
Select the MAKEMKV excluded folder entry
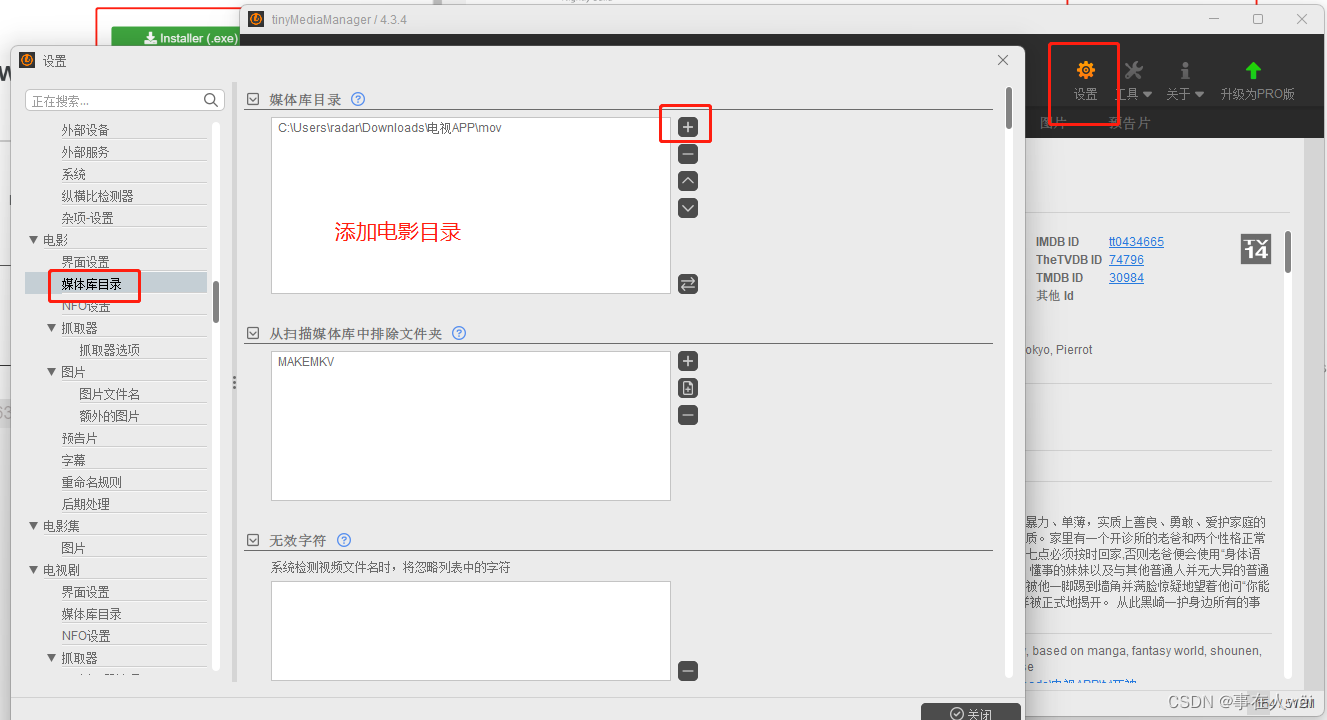(x=306, y=362)
